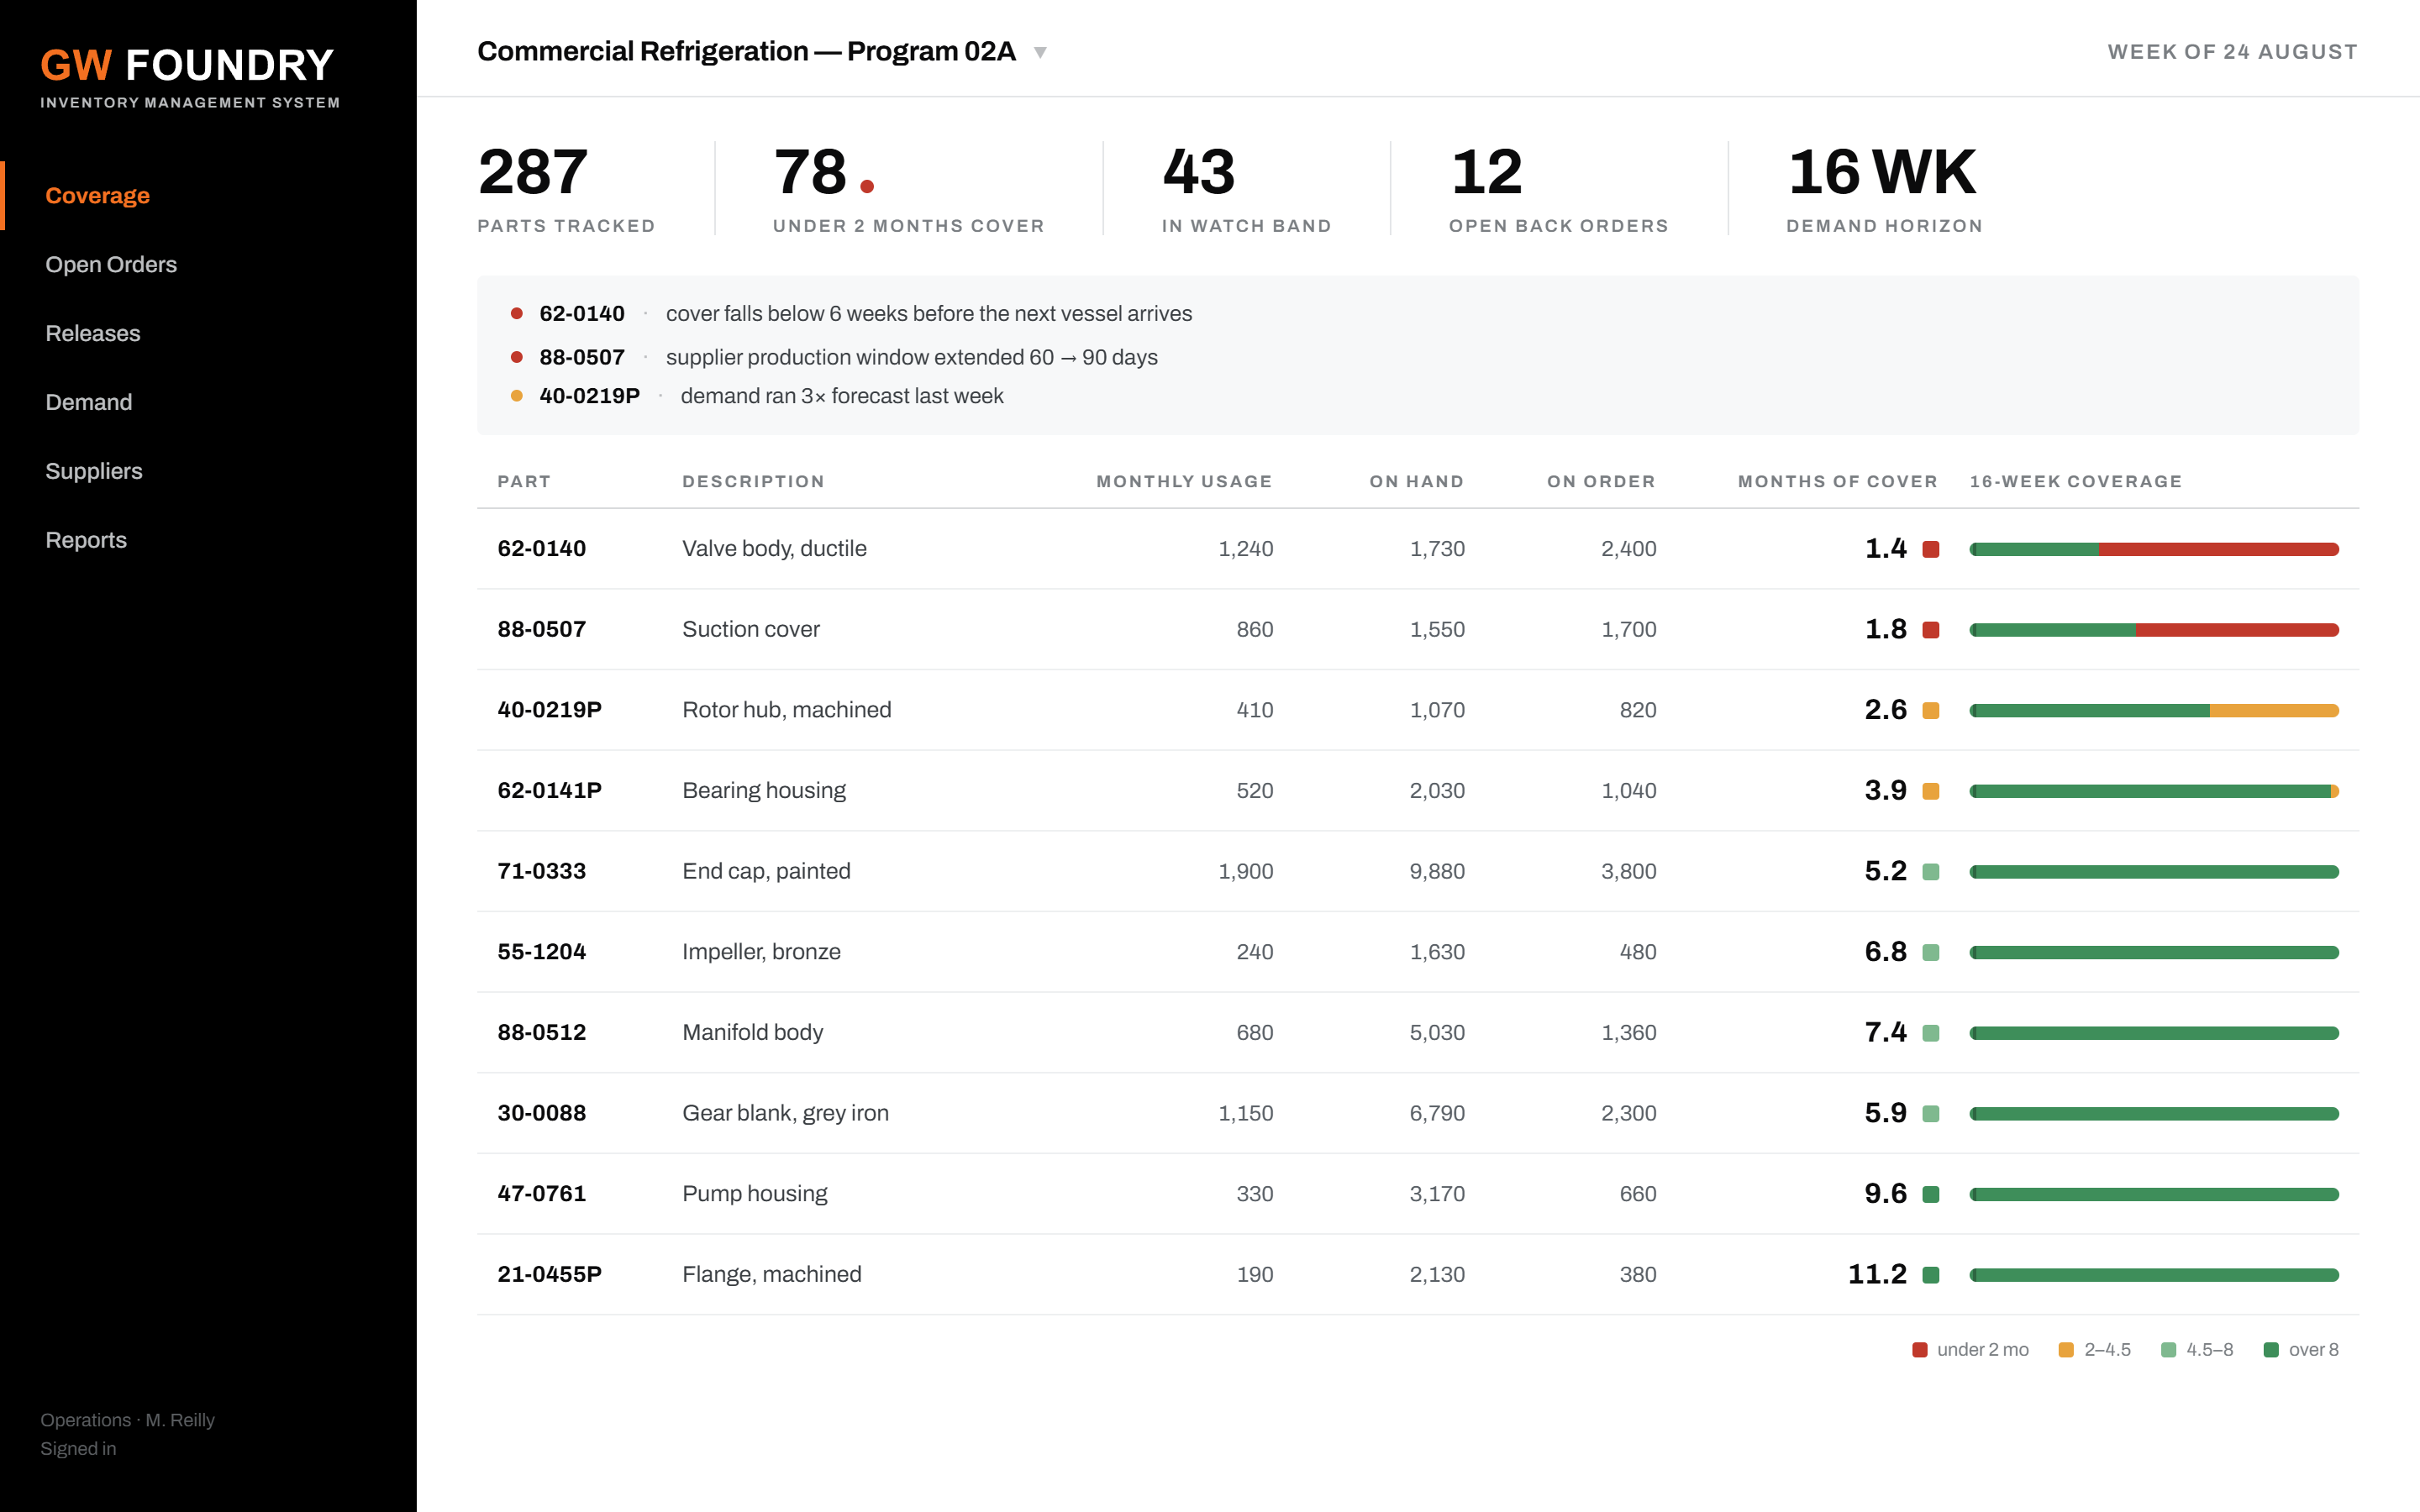2420x1512 pixels.
Task: Click the red dot next to 78
Action: point(867,186)
